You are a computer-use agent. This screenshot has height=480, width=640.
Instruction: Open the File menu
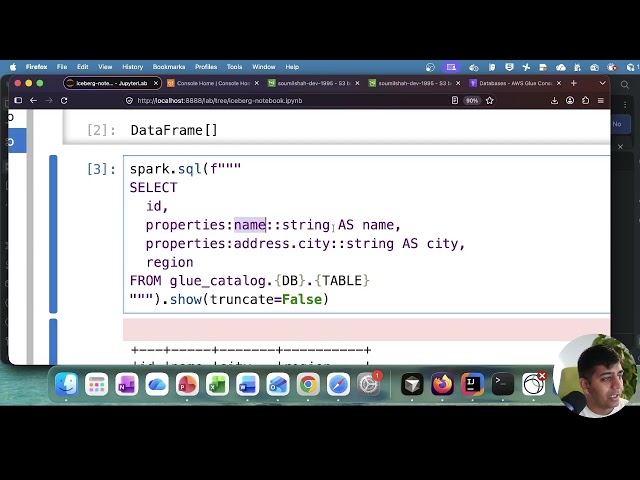click(x=62, y=67)
